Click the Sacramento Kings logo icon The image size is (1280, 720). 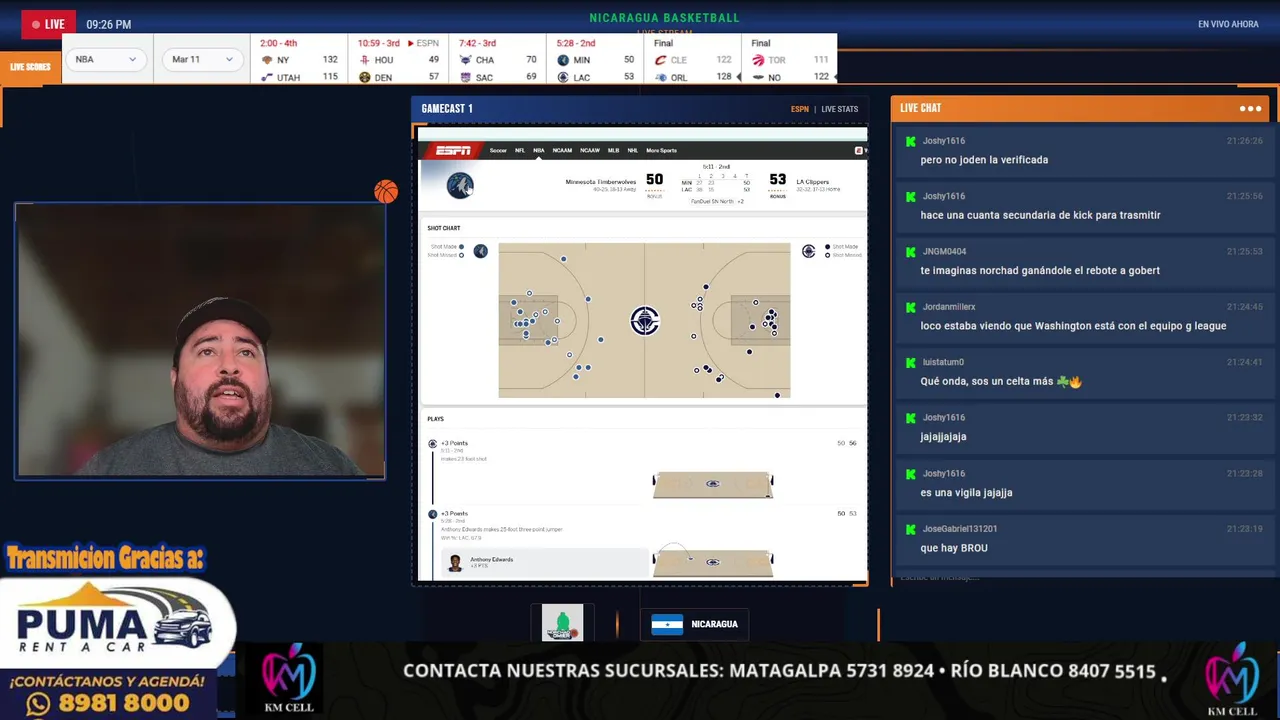point(465,77)
